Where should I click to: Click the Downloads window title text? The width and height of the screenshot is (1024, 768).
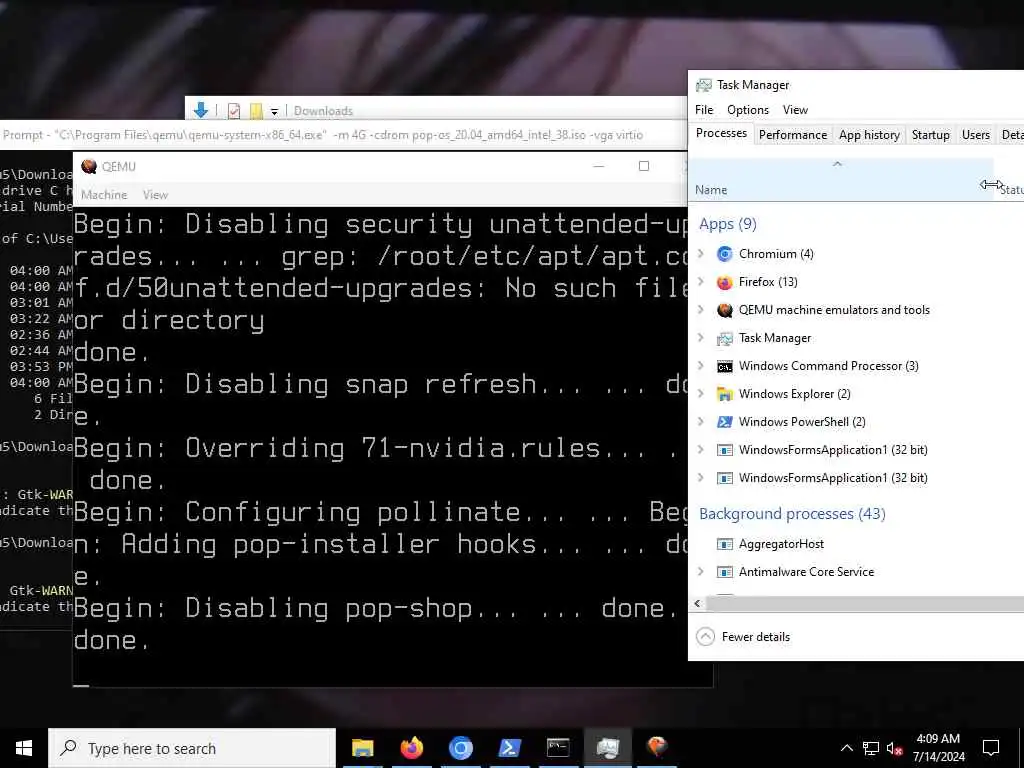[323, 111]
